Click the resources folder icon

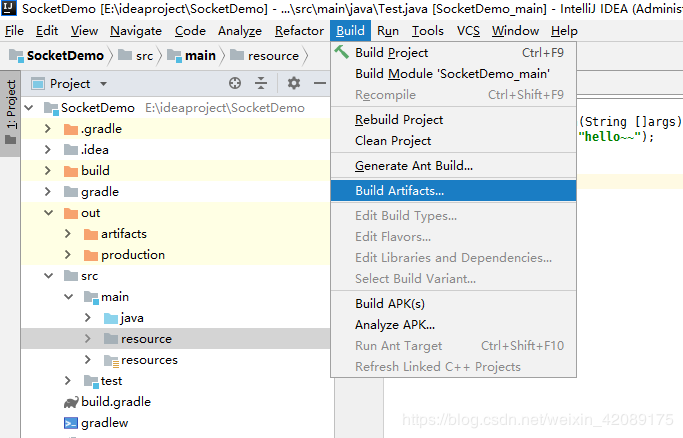pyautogui.click(x=111, y=361)
